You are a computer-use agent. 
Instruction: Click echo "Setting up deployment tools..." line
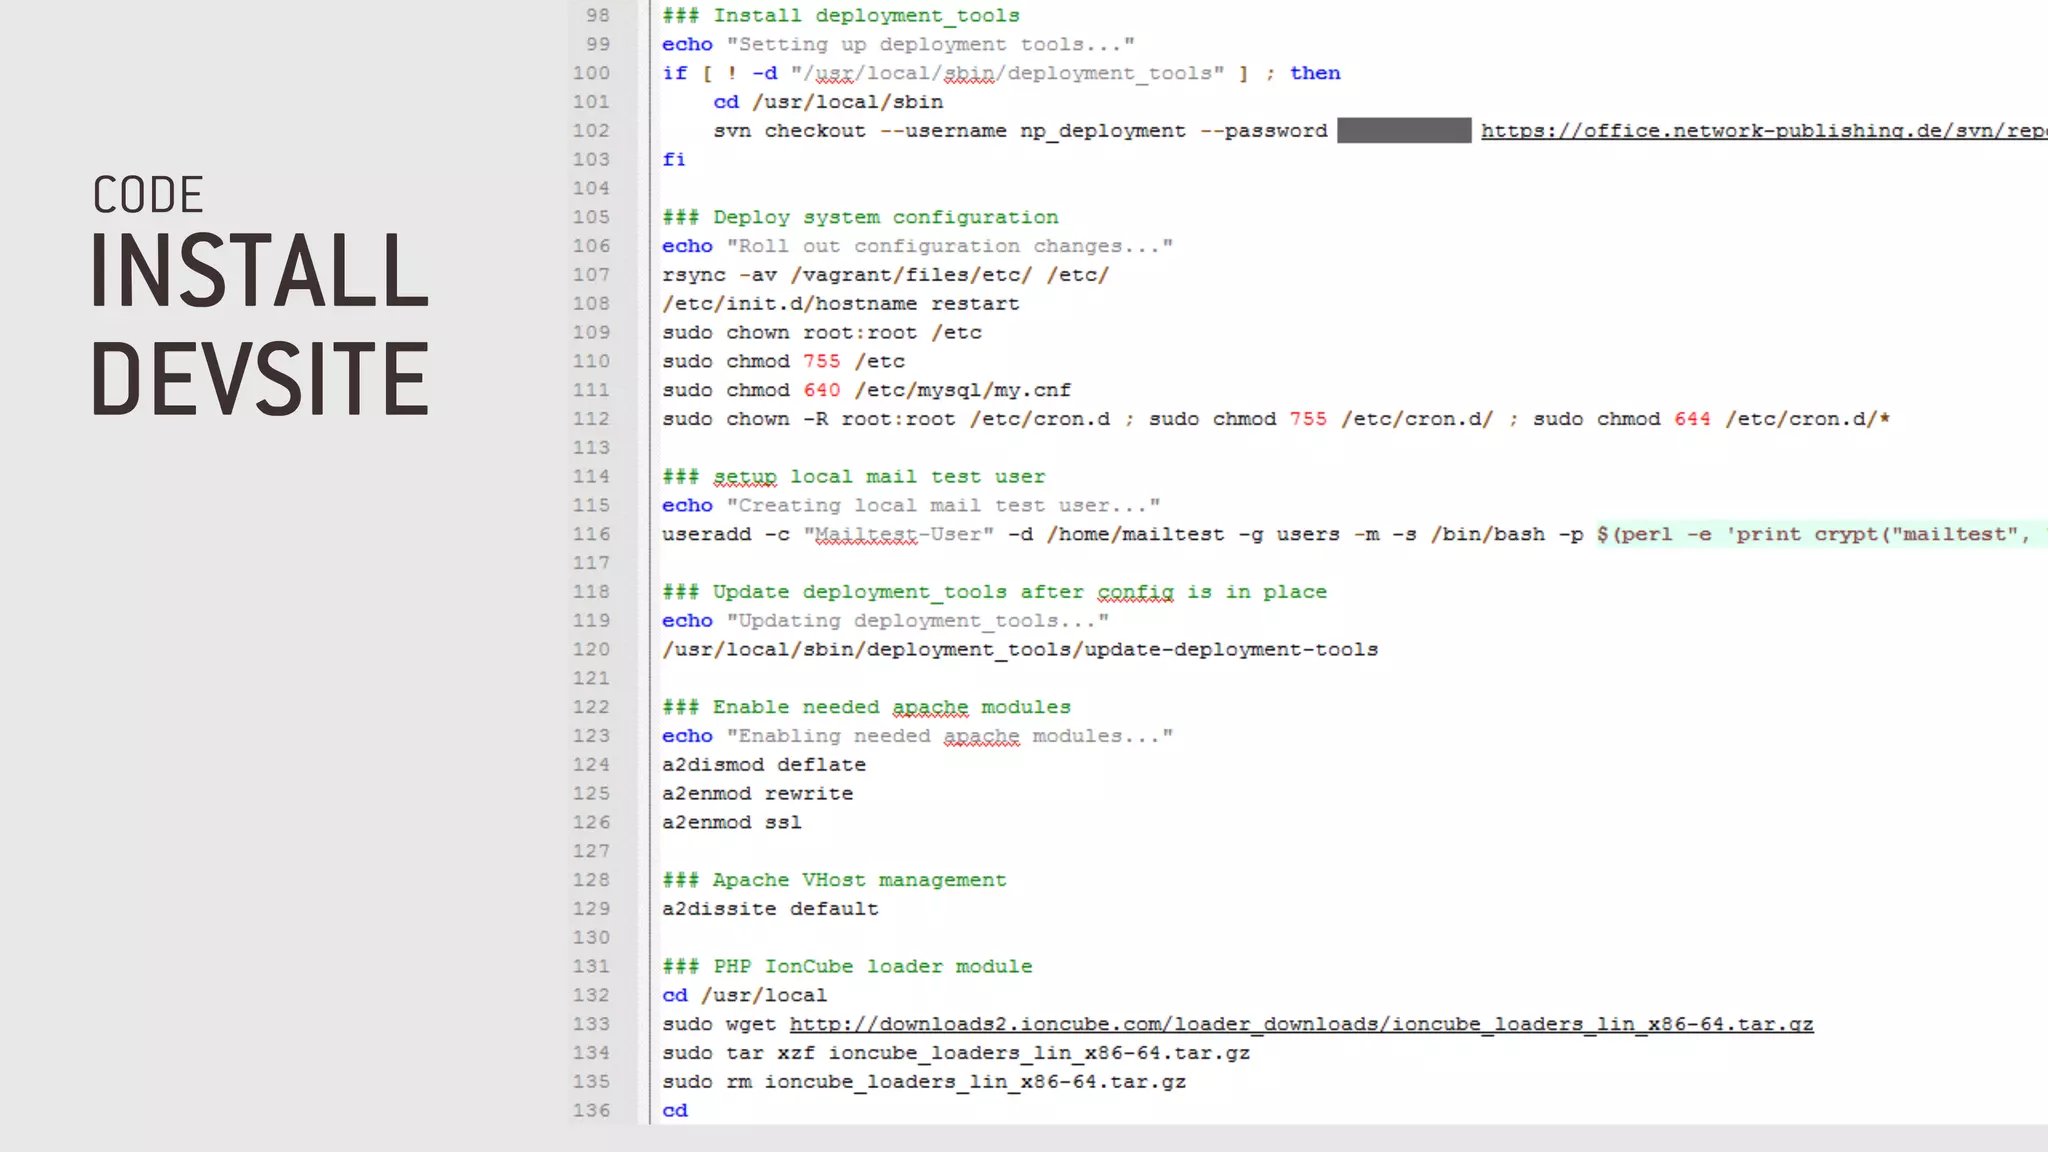(898, 45)
